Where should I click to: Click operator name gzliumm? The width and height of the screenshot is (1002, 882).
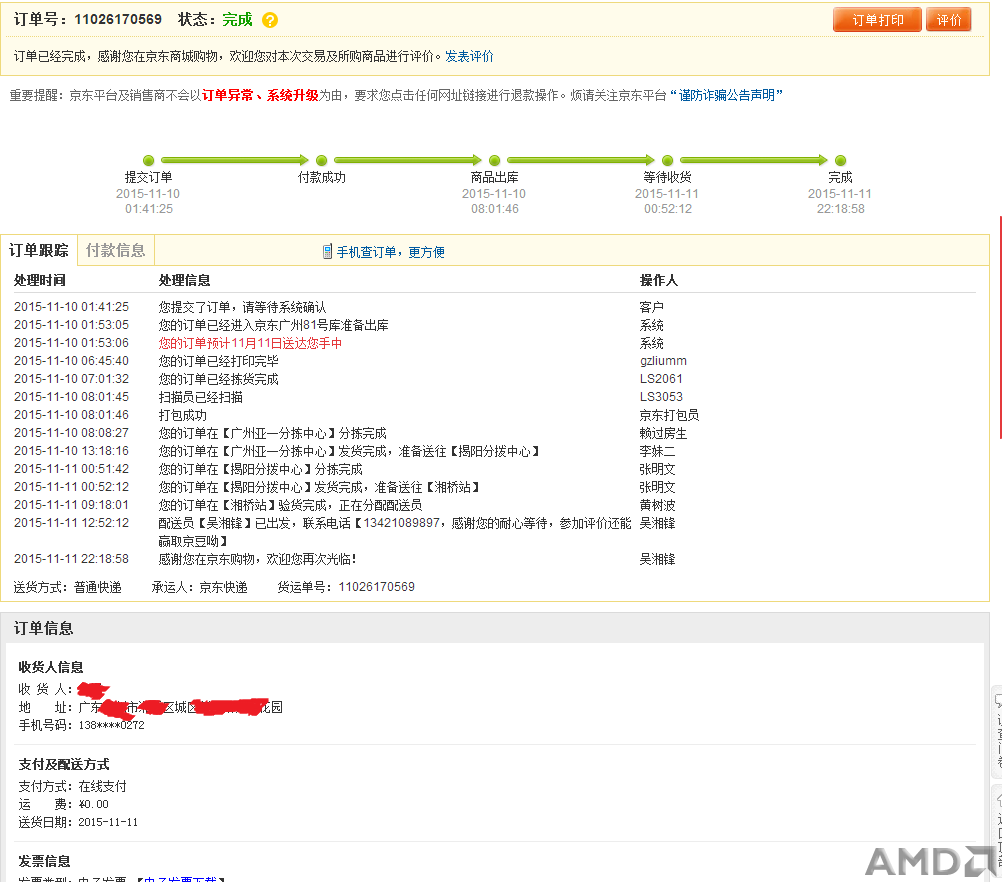[663, 361]
